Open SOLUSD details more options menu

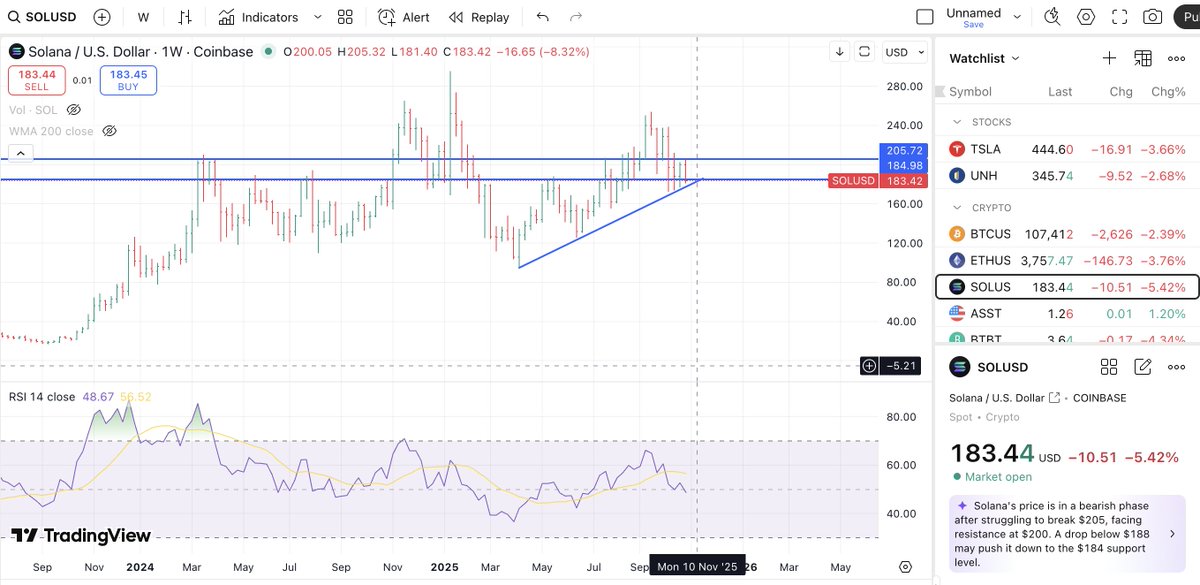coord(1177,367)
